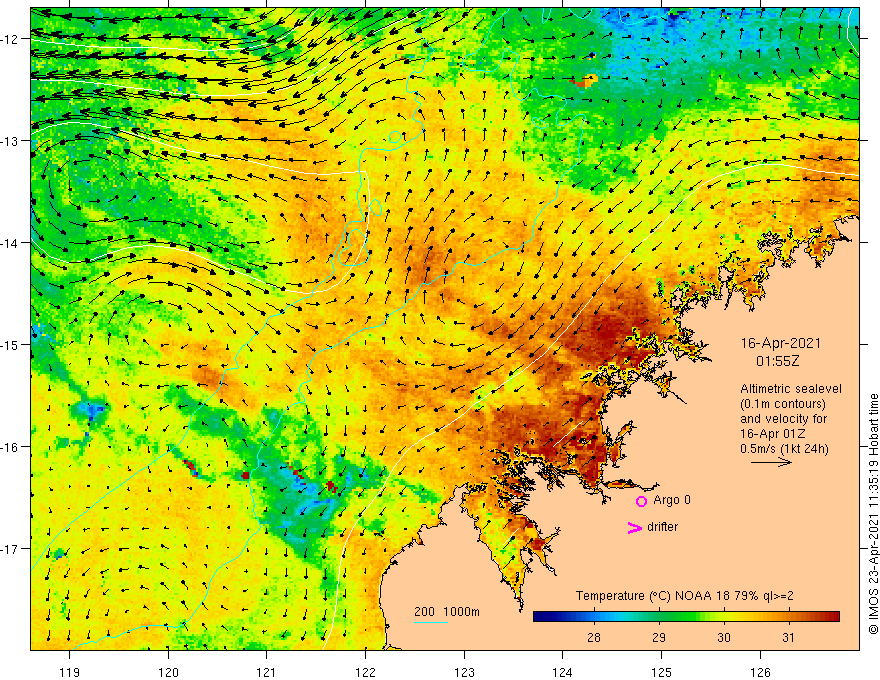Click the '200 1000m' bathymetry label
This screenshot has width=880, height=680.
[447, 612]
